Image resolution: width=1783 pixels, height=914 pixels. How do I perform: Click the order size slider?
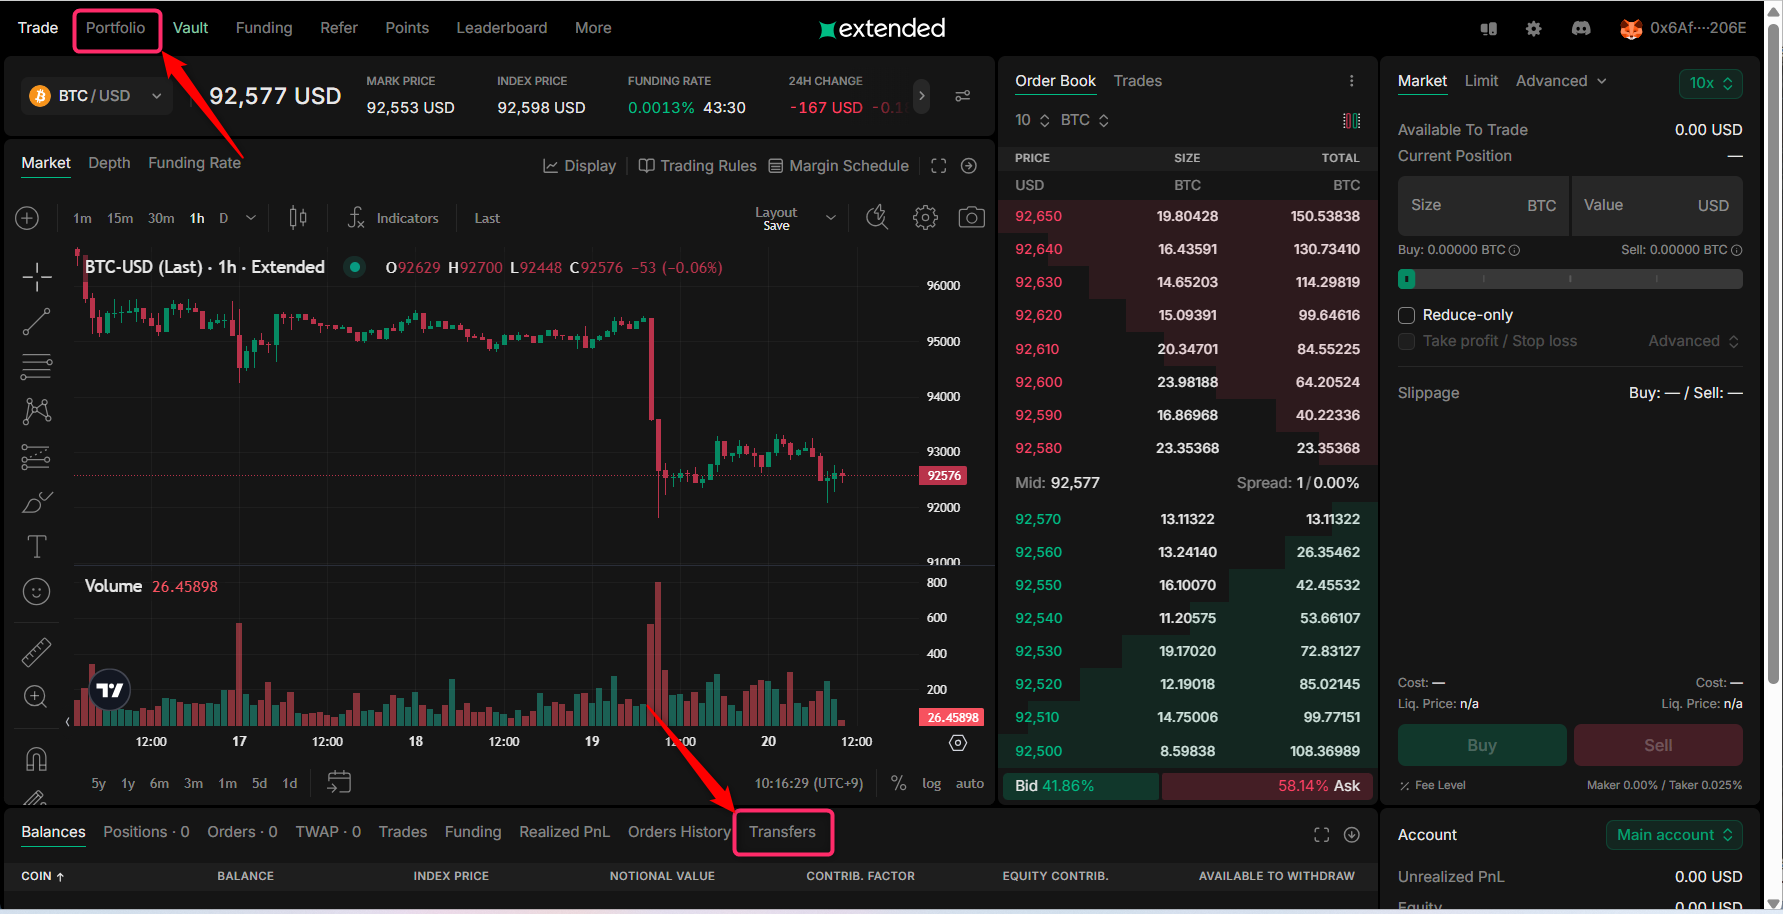[x=1569, y=280]
